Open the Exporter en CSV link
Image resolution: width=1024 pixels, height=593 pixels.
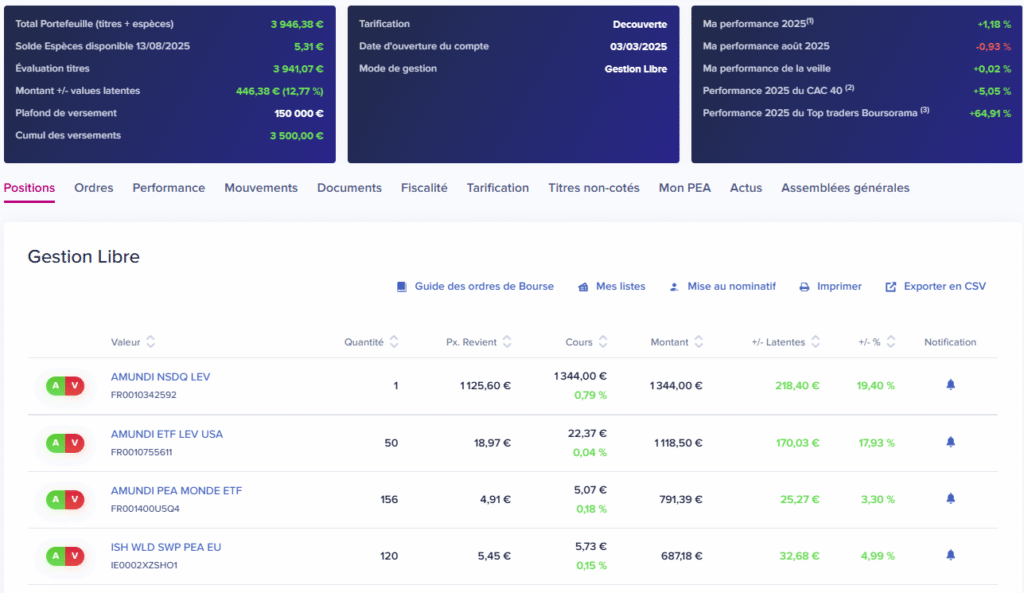coord(944,287)
